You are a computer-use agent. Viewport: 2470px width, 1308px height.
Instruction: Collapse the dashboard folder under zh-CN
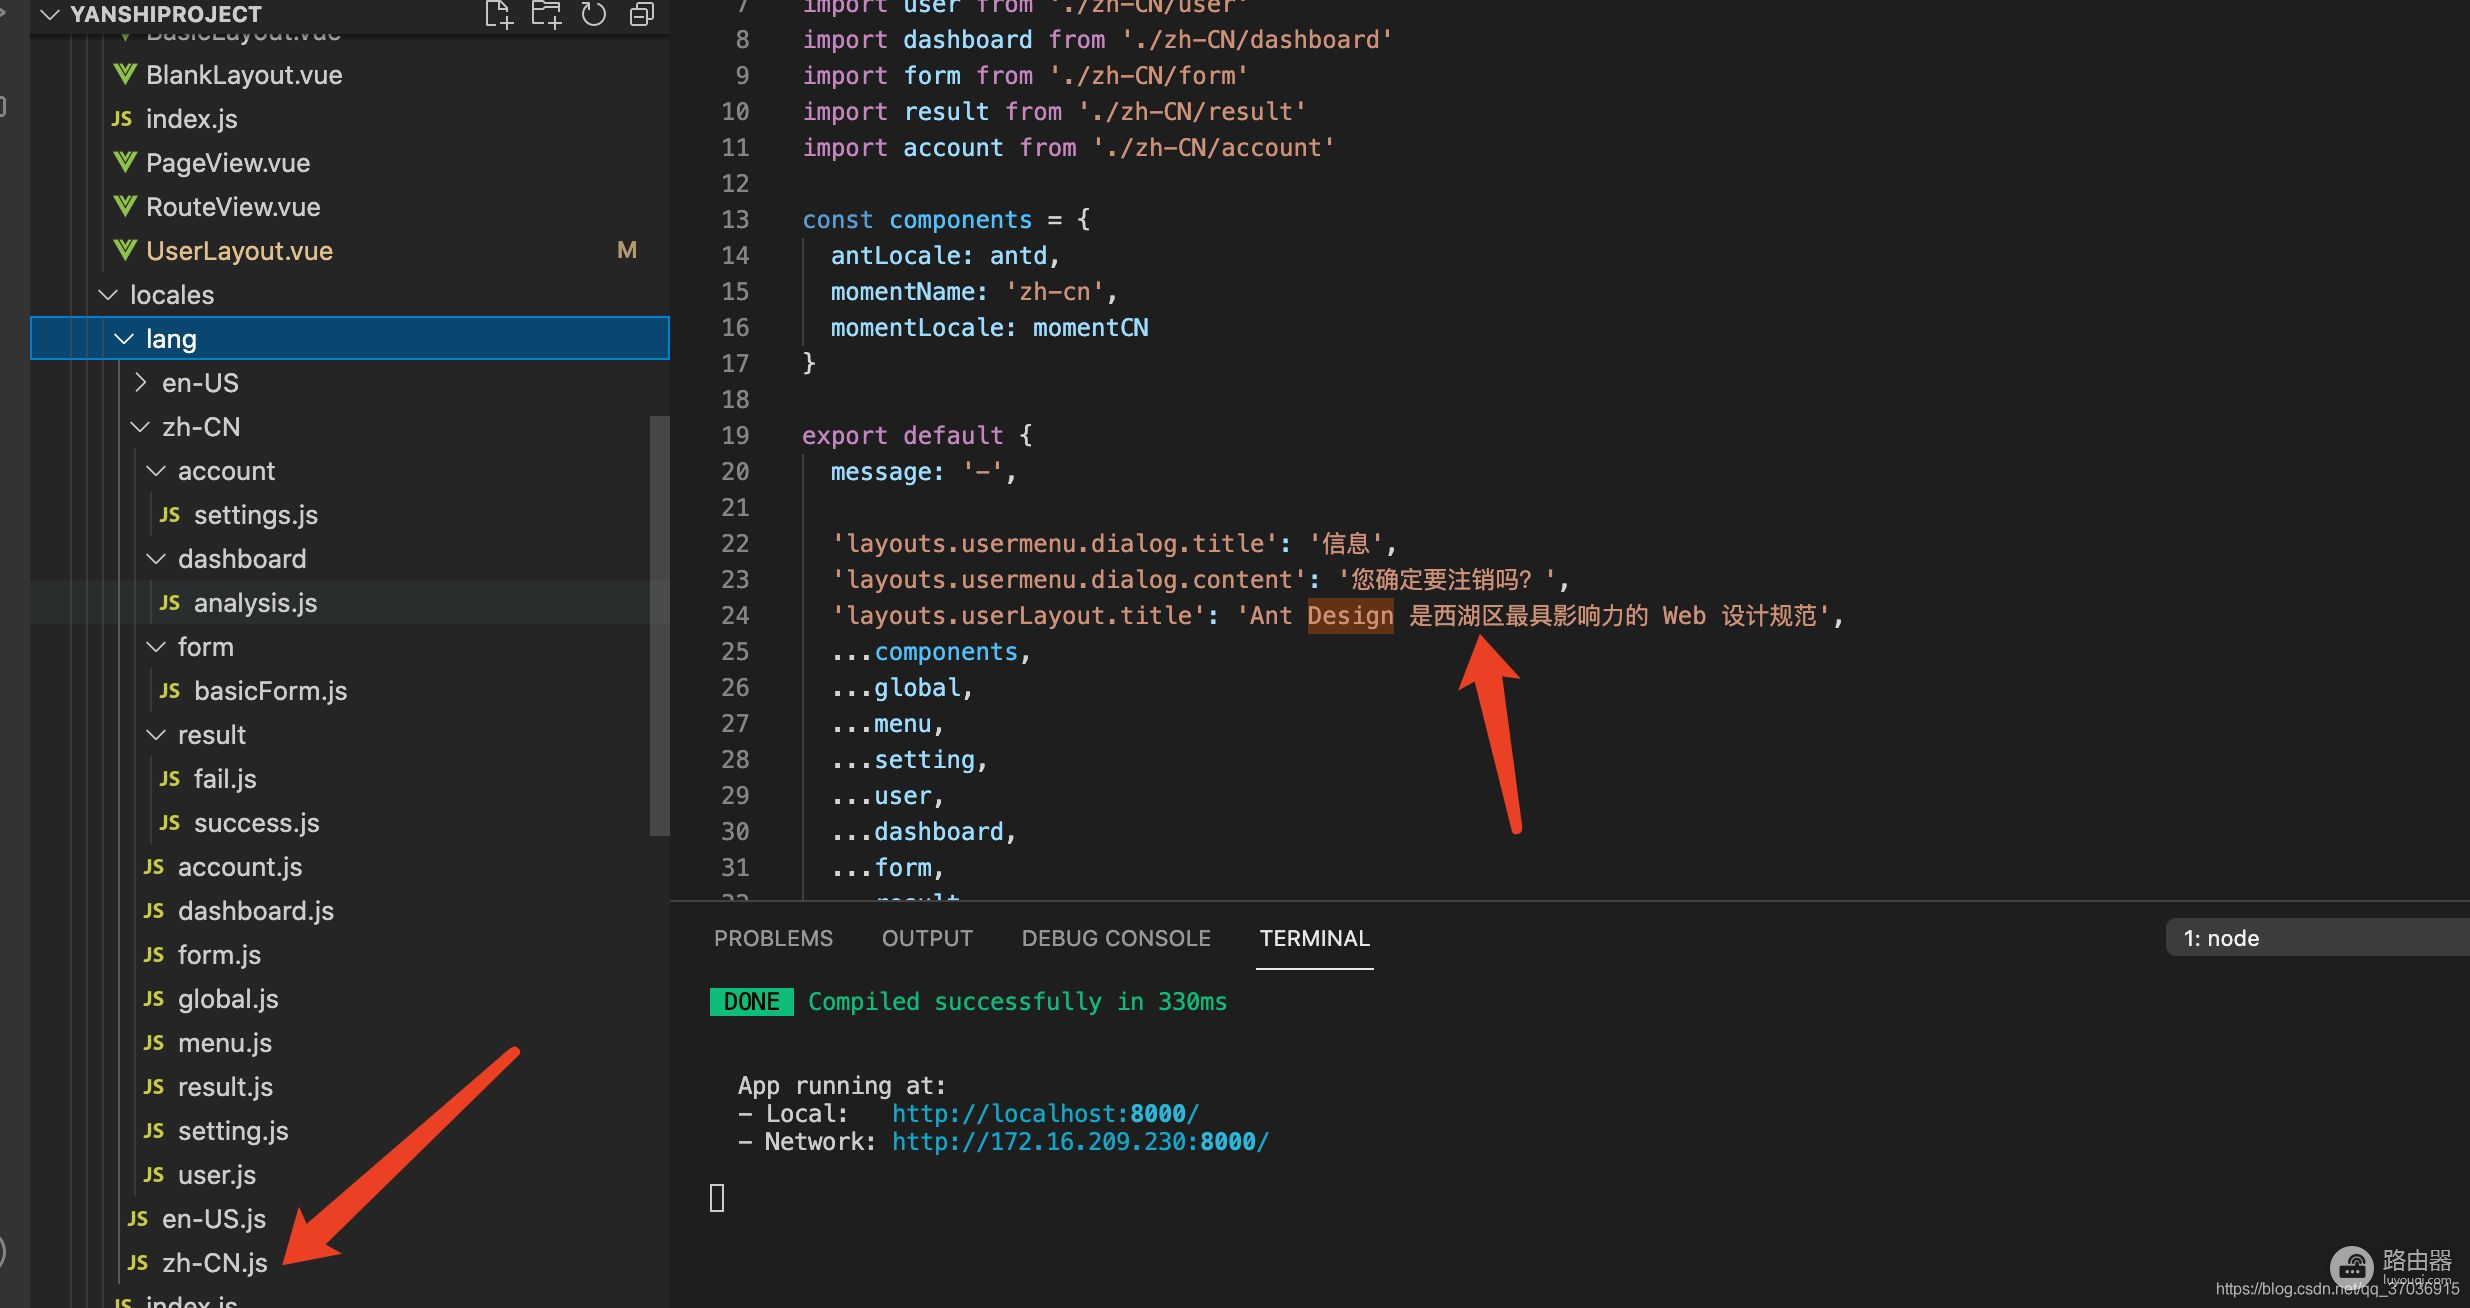tap(156, 558)
